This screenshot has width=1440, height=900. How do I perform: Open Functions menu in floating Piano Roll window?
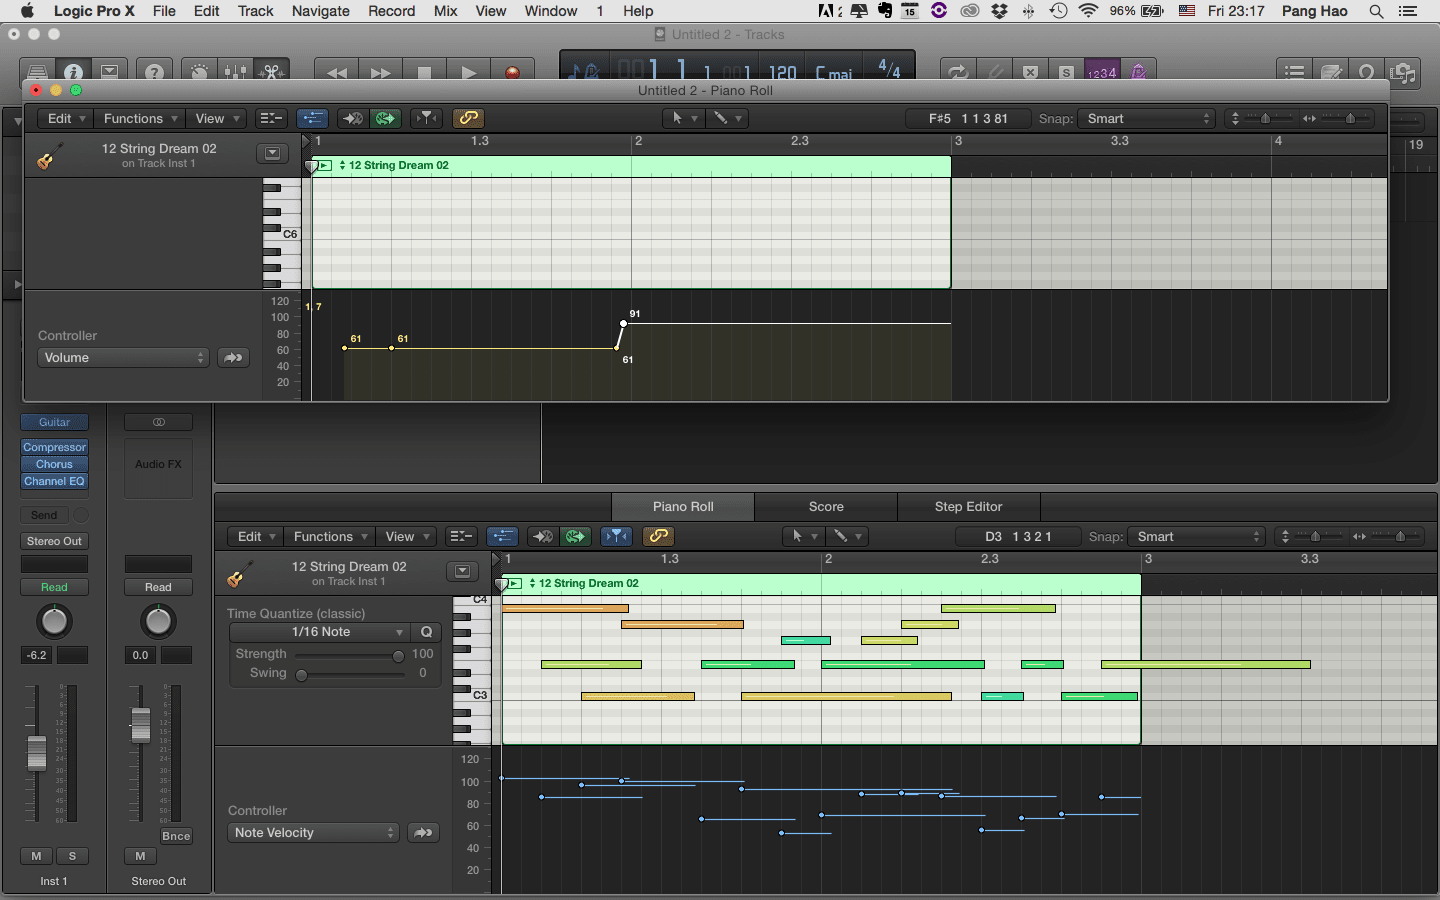click(140, 118)
